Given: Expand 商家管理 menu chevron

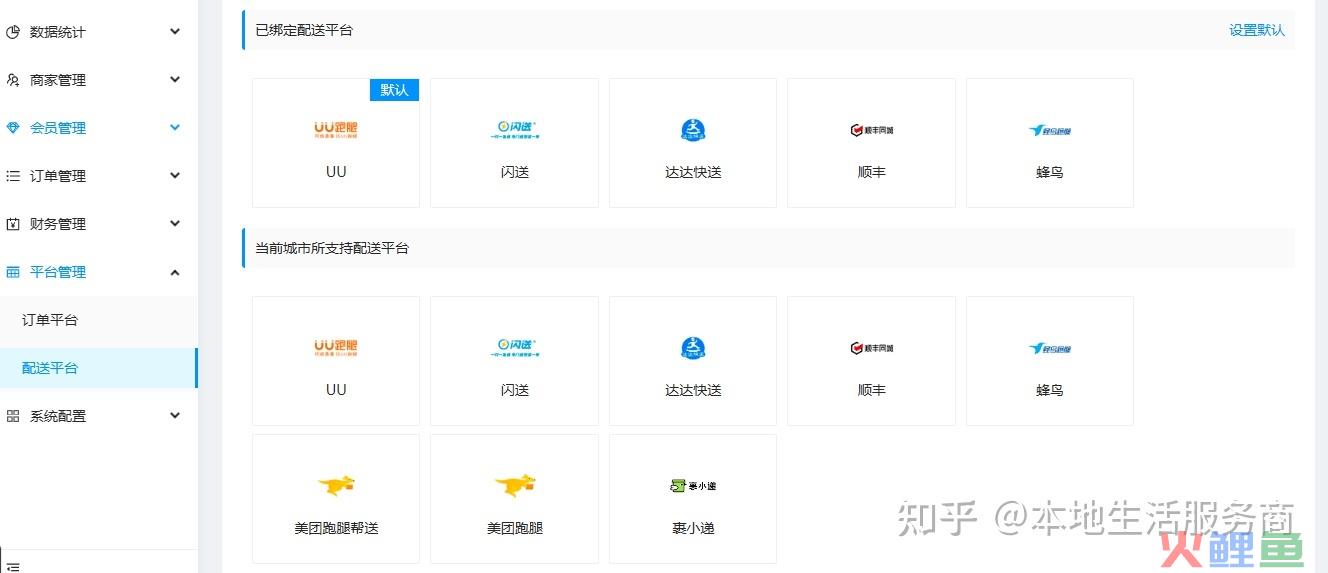Looking at the screenshot, I should tap(175, 80).
